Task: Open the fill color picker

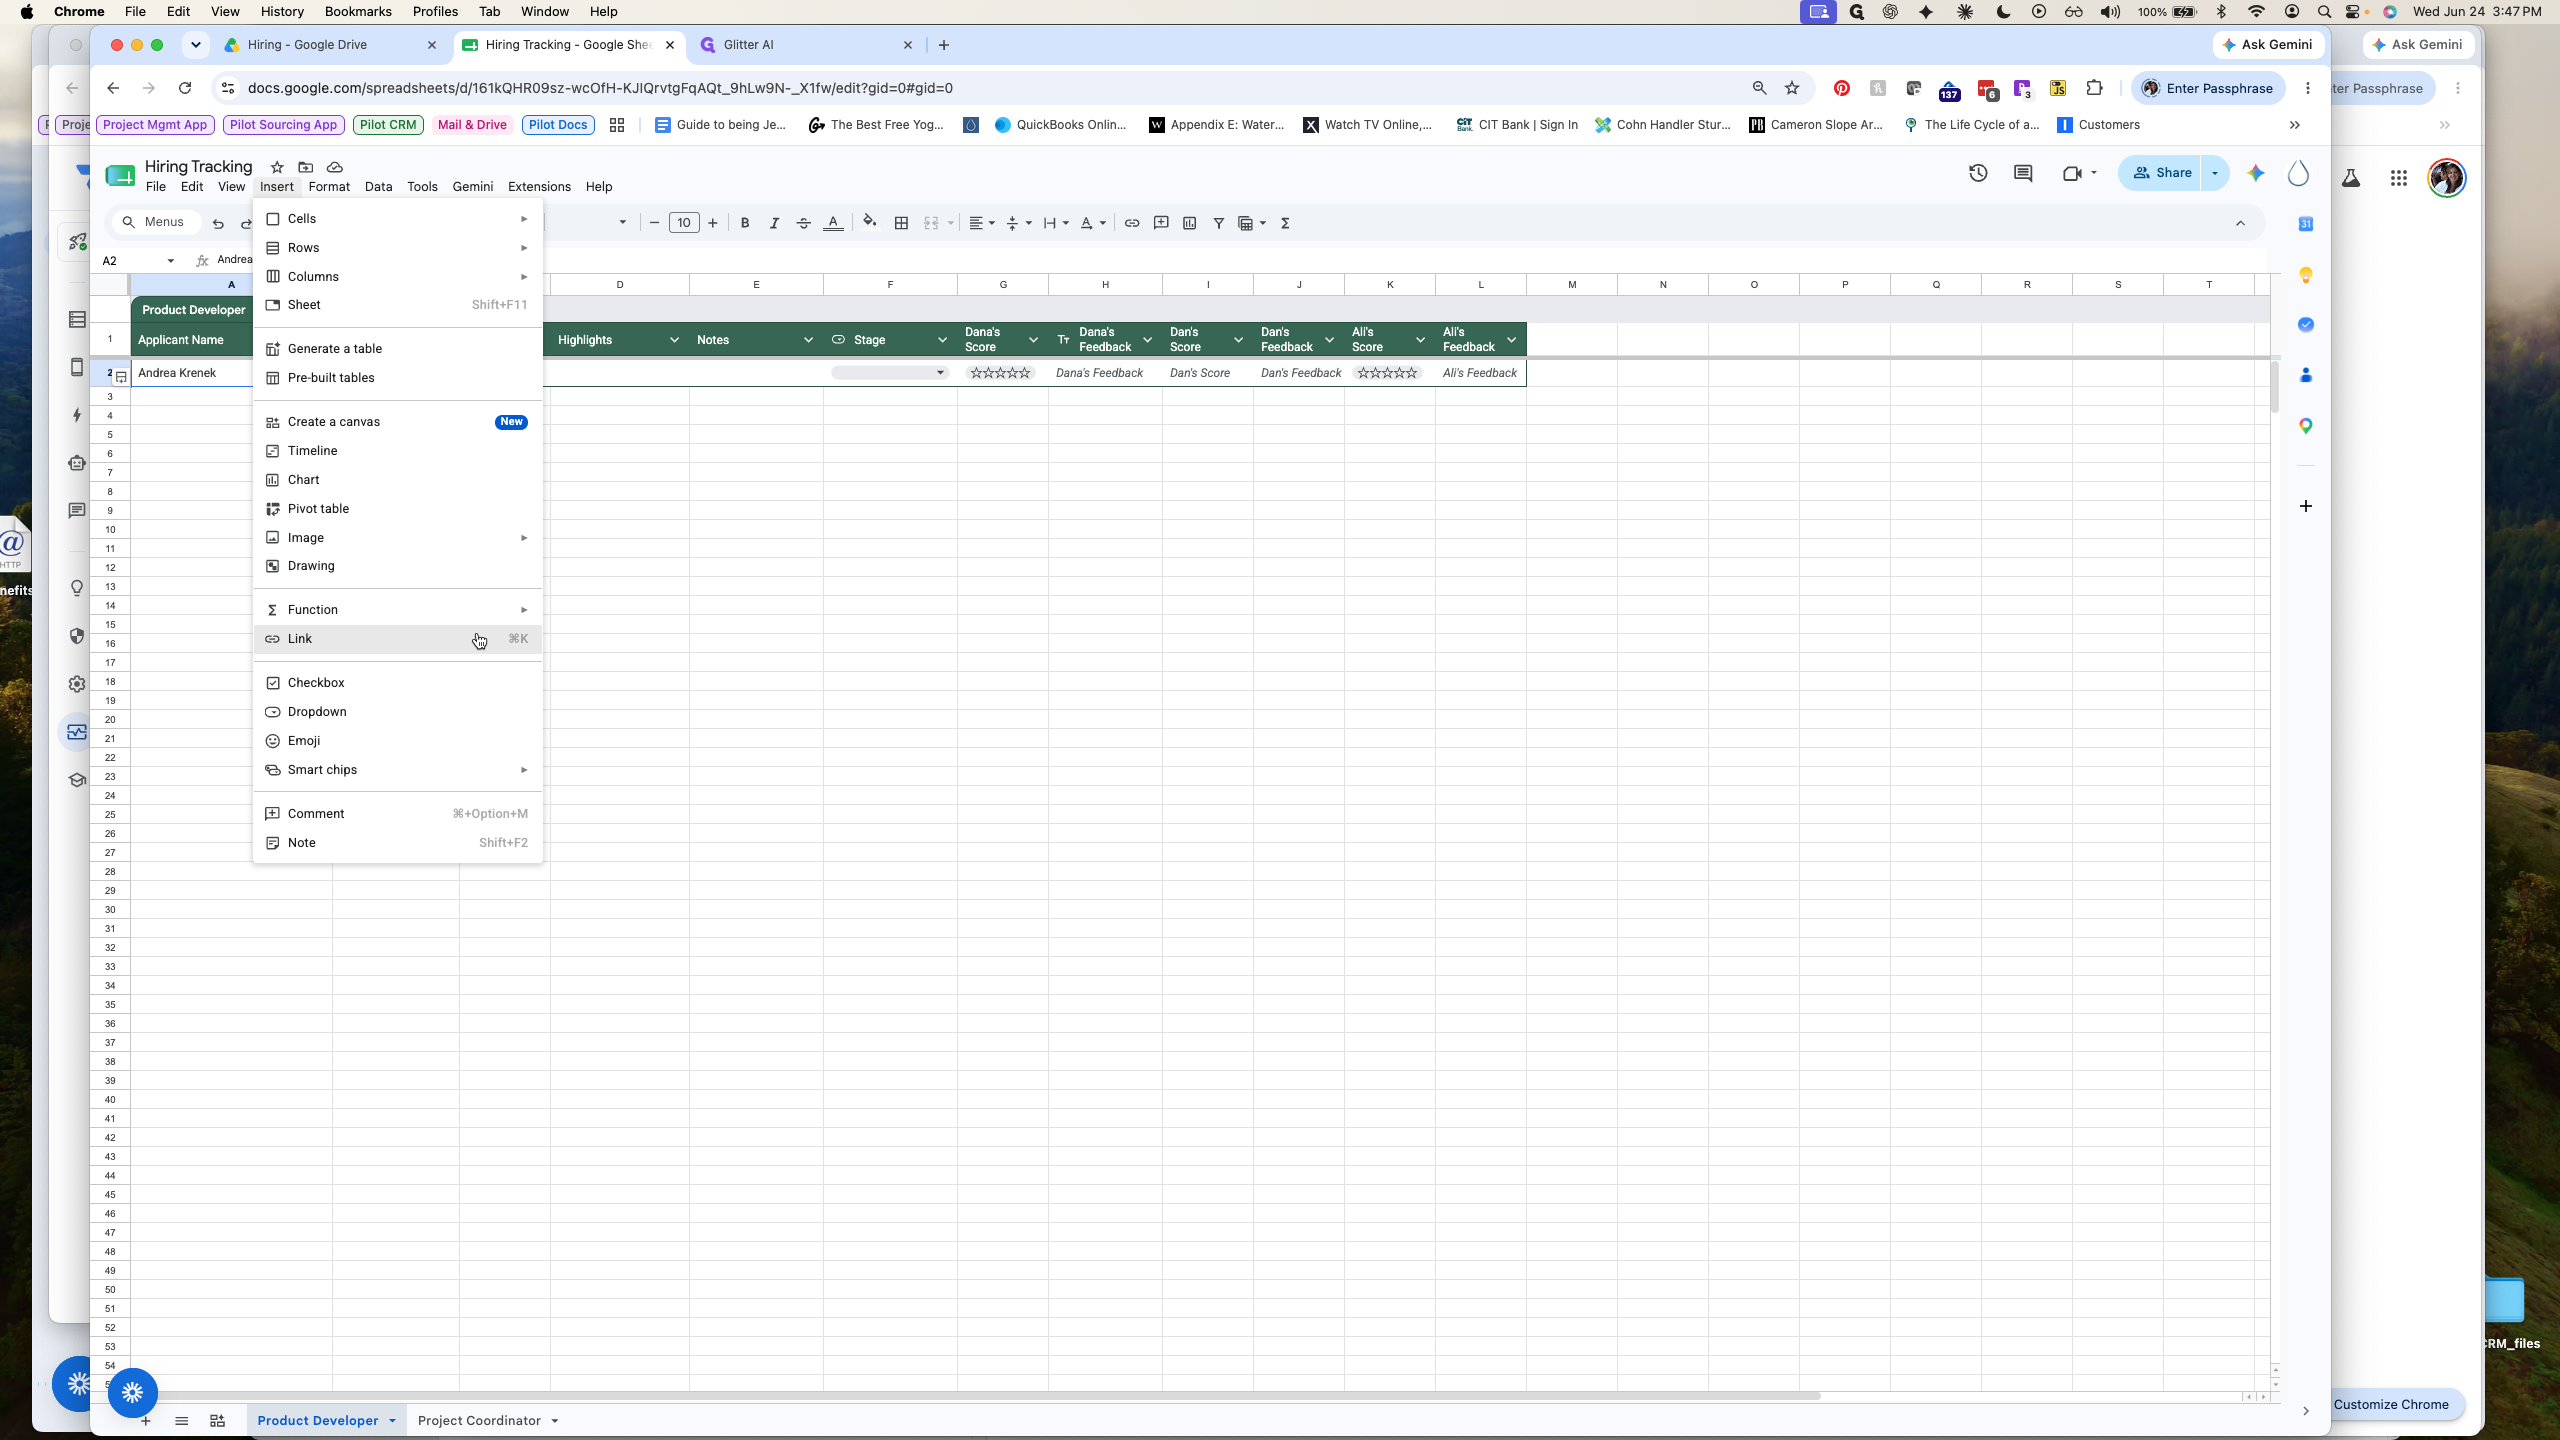Action: [869, 222]
